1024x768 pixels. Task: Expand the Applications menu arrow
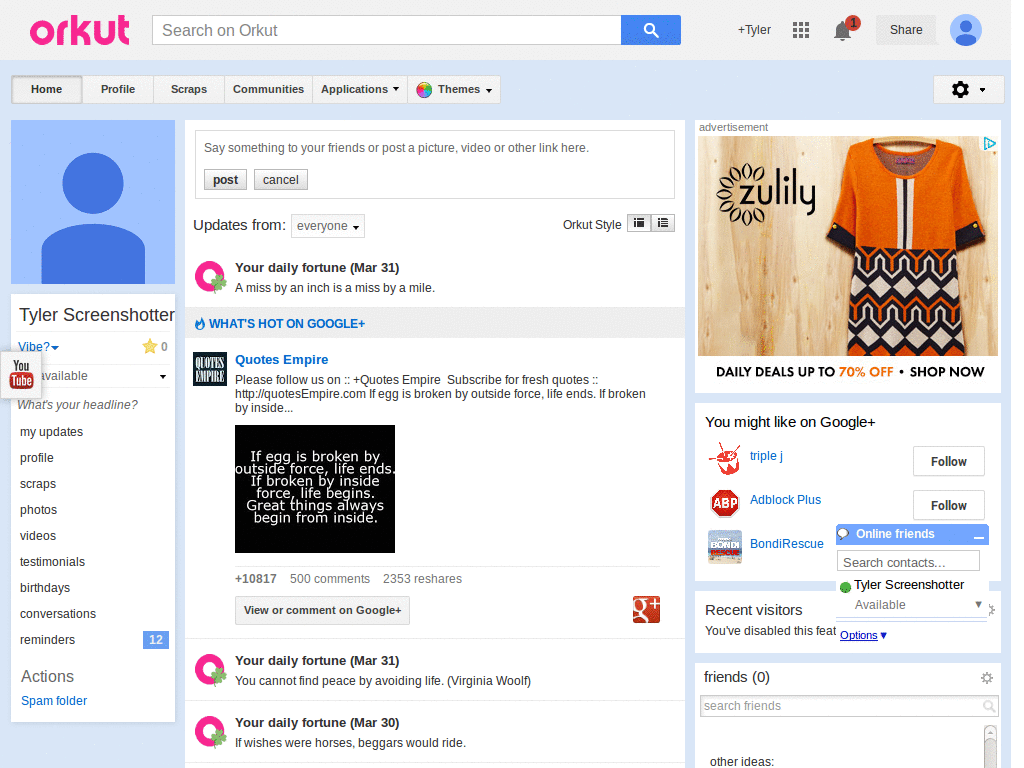coord(396,89)
